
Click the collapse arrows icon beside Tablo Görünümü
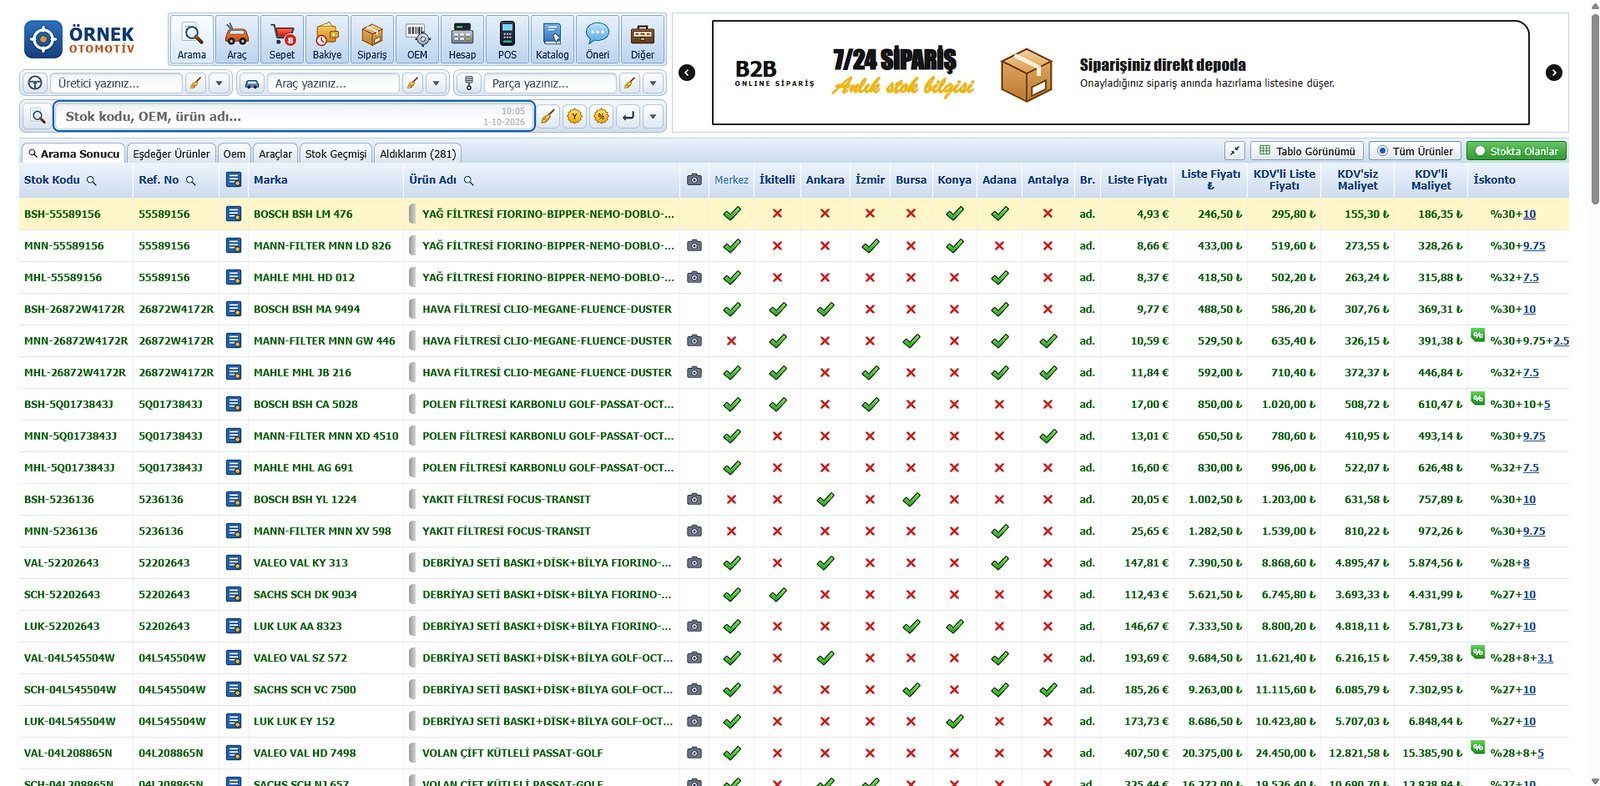point(1235,151)
